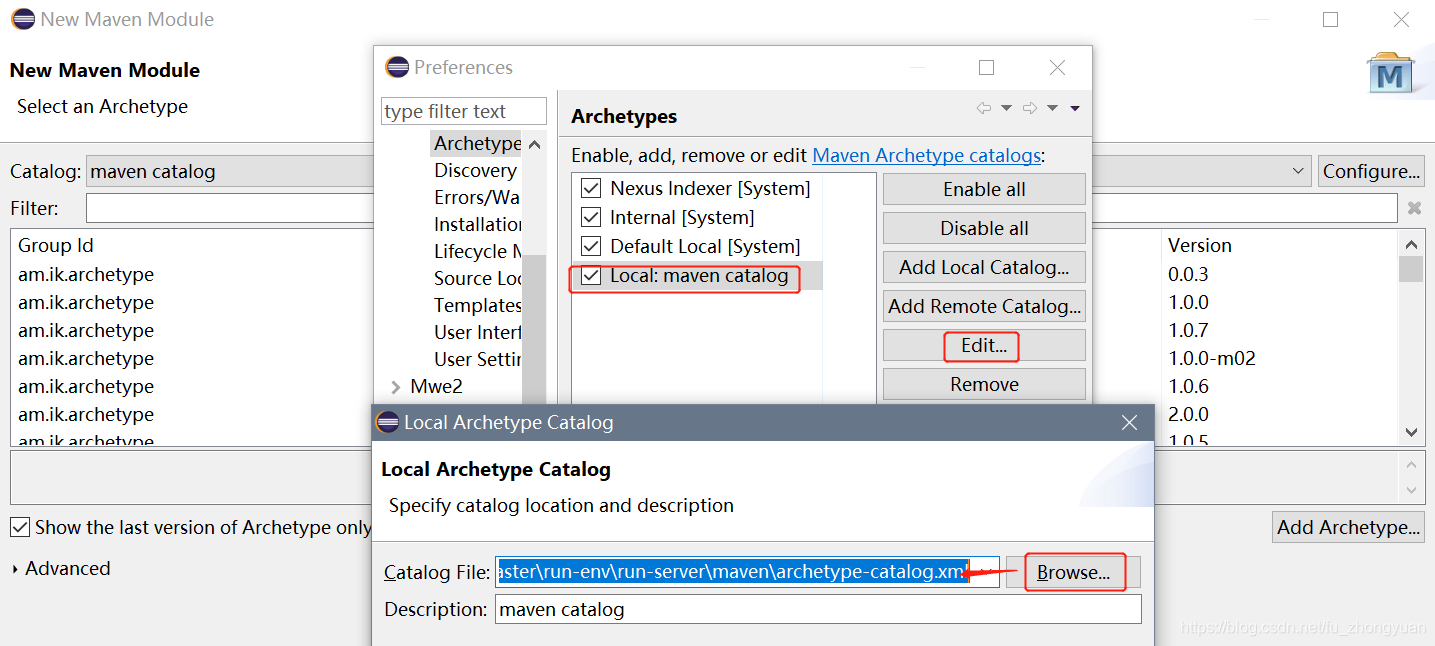This screenshot has width=1435, height=646.
Task: Disable the Internal [System] catalog checkbox
Action: pyautogui.click(x=590, y=217)
